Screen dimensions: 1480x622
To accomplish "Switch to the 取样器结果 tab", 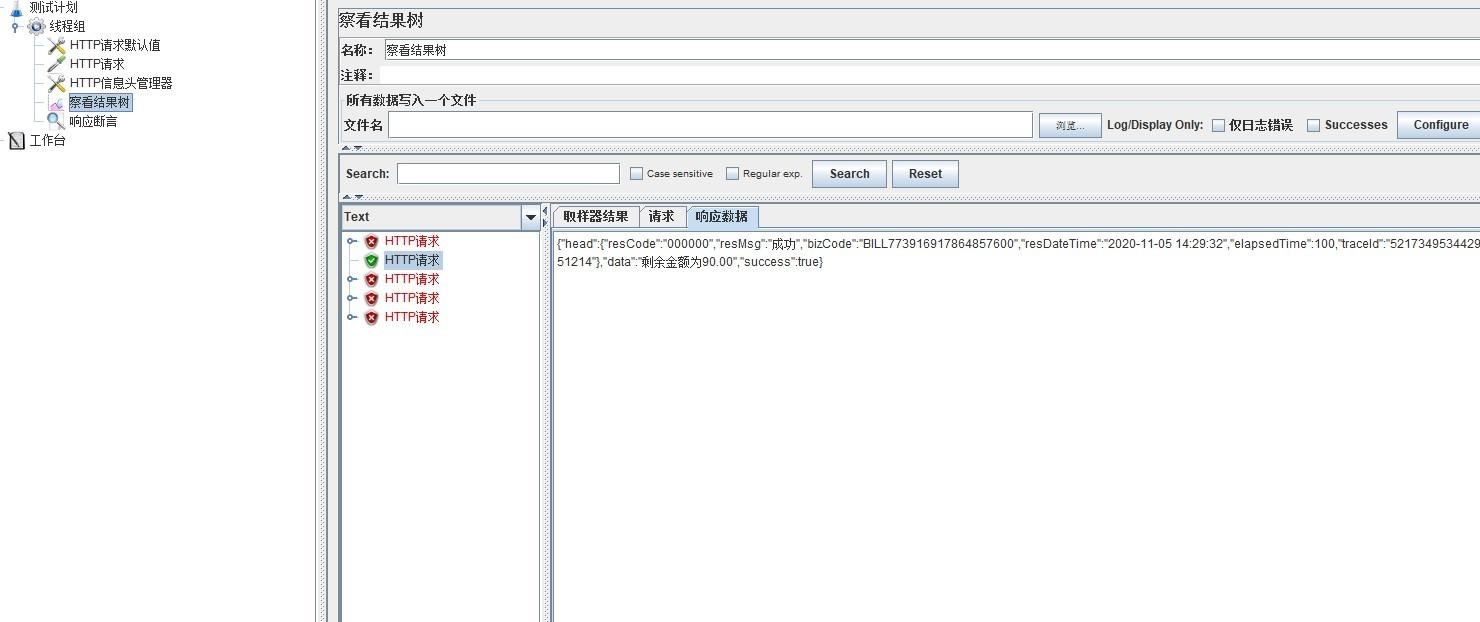I will click(x=595, y=217).
